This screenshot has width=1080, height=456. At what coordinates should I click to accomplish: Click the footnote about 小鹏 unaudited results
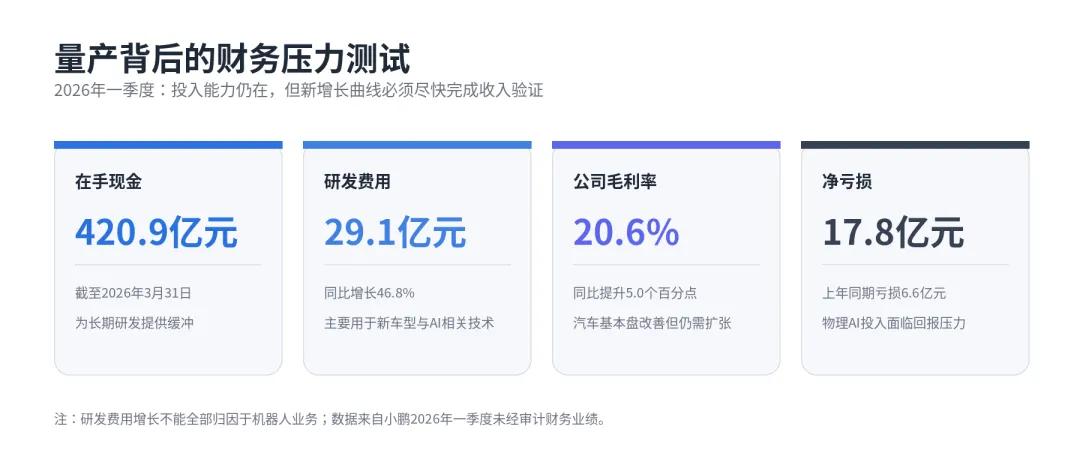click(331, 419)
